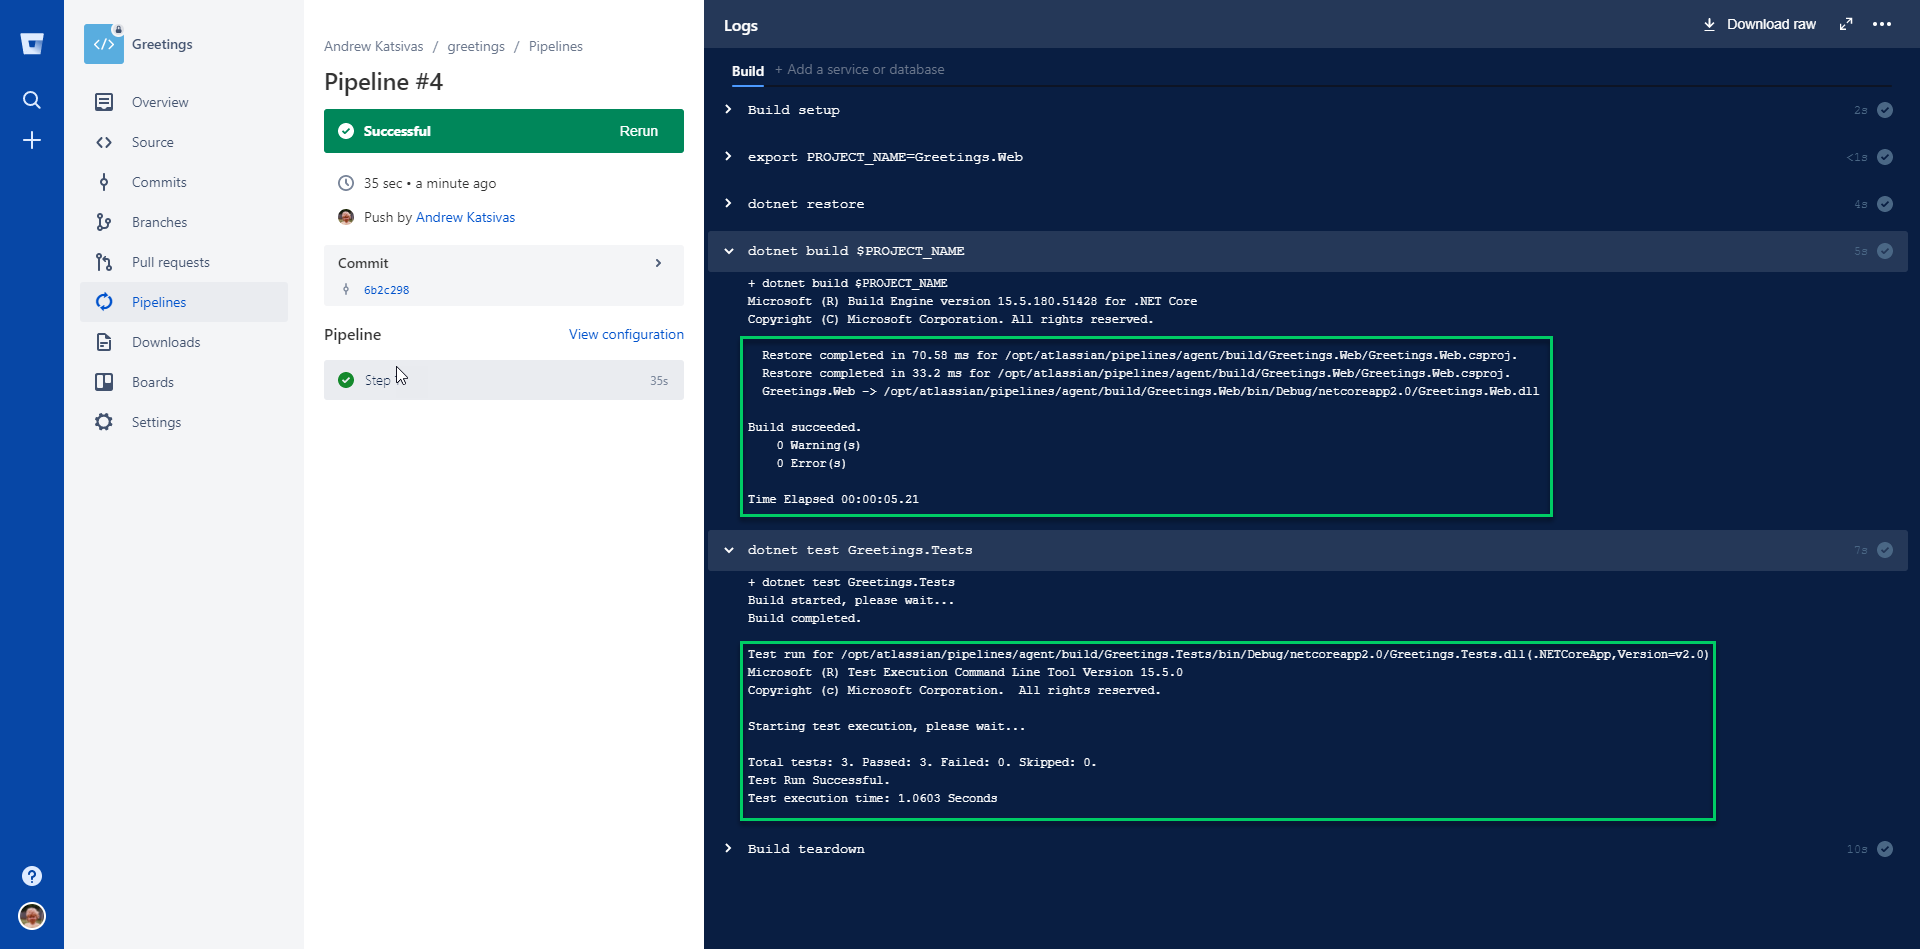Rerun Pipeline #4
Image resolution: width=1920 pixels, height=949 pixels.
(x=639, y=131)
